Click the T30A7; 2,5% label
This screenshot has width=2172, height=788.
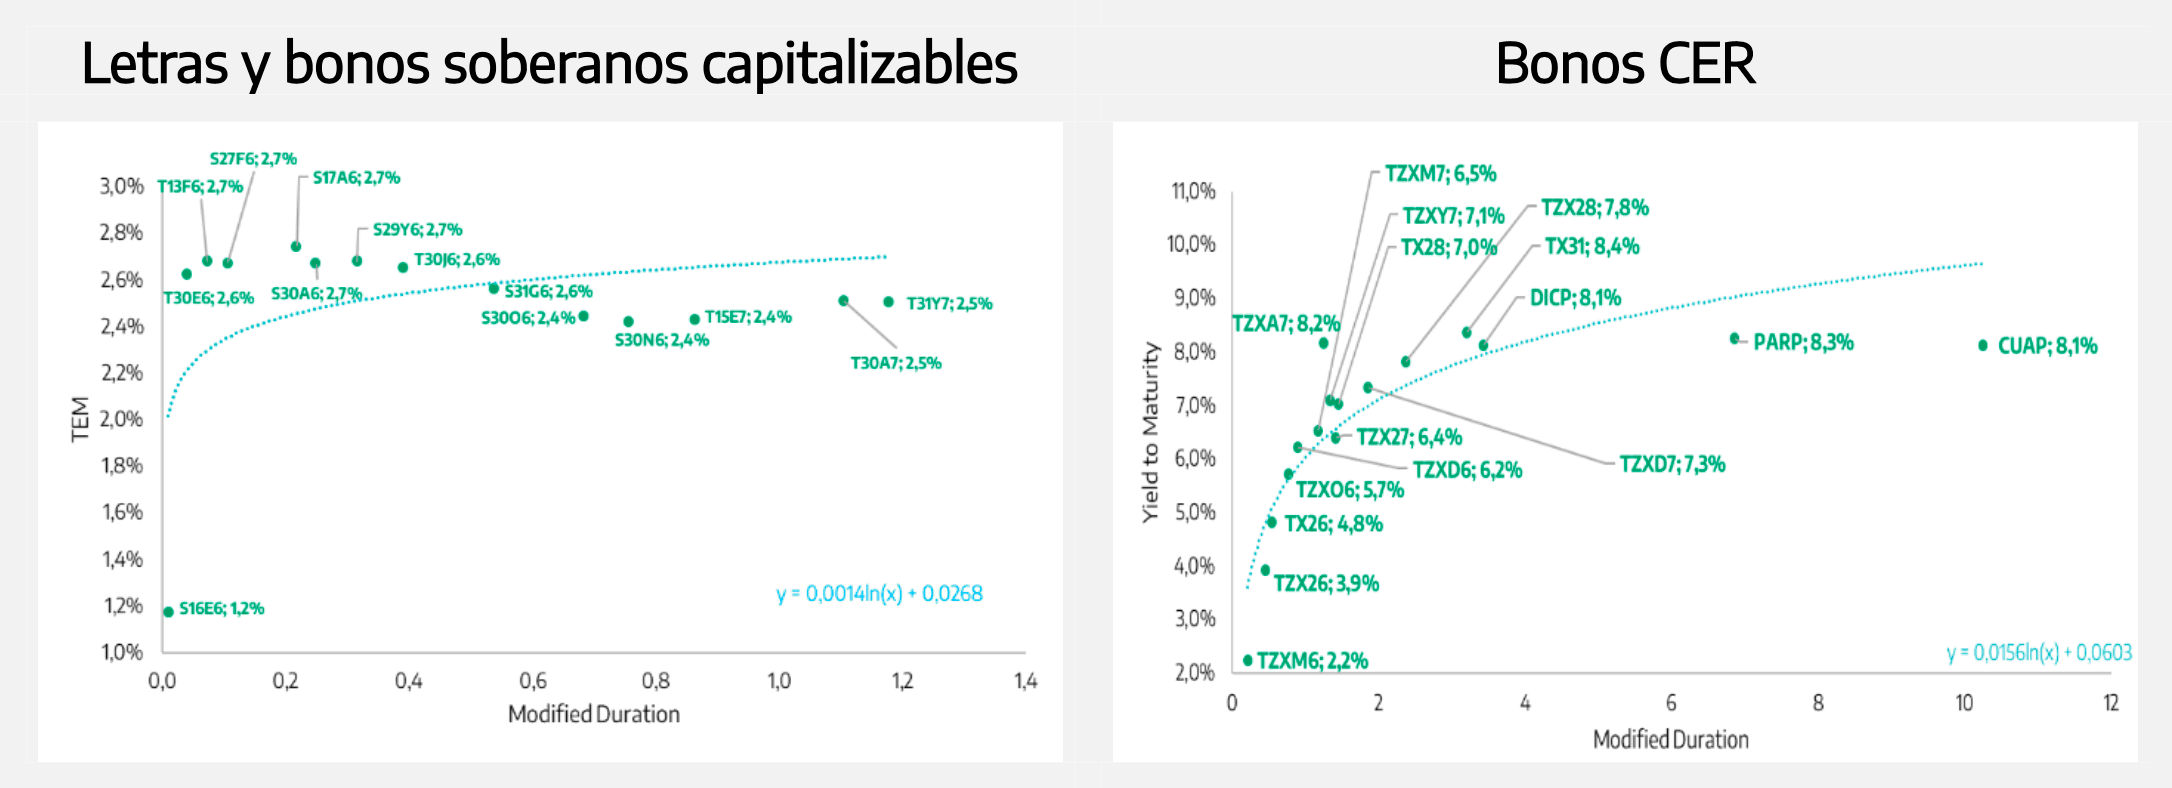[x=895, y=363]
